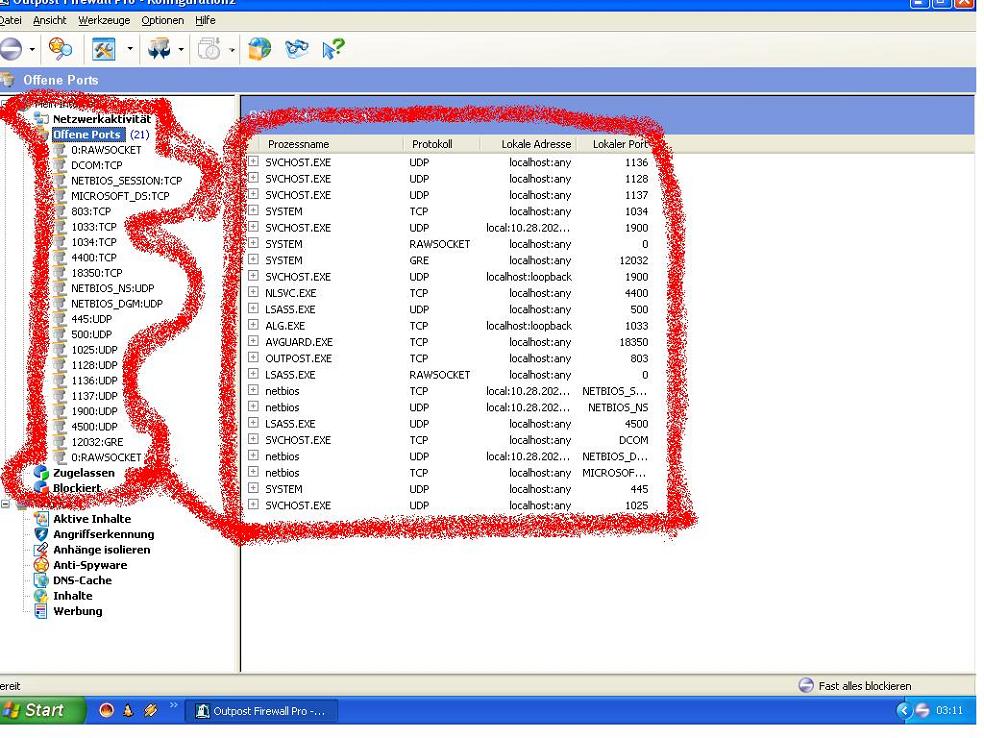This screenshot has height=738, width=984.
Task: Click the Fast alles blockieren status icon
Action: point(806,685)
